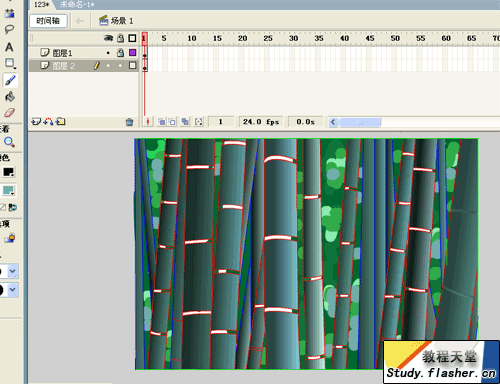Image resolution: width=500 pixels, height=384 pixels.
Task: Switch to the 未命名-1* document tab
Action: click(77, 5)
